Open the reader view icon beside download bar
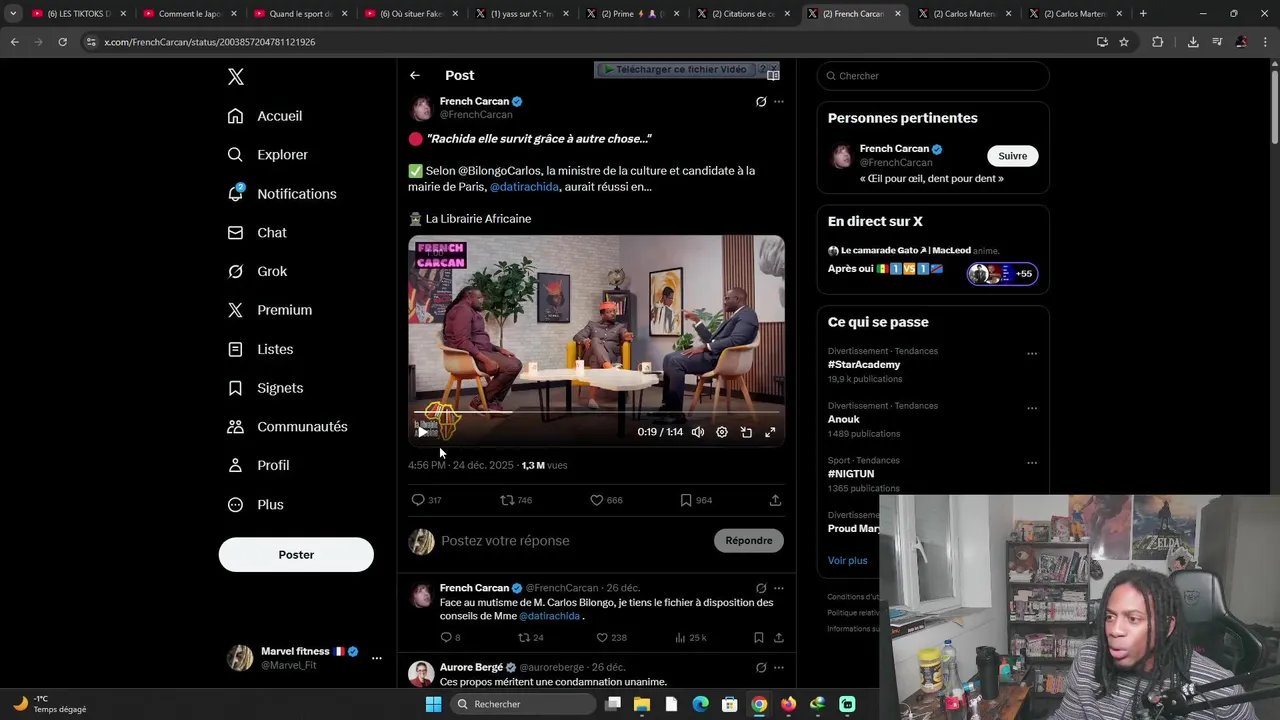The height and width of the screenshot is (720, 1280). [773, 75]
